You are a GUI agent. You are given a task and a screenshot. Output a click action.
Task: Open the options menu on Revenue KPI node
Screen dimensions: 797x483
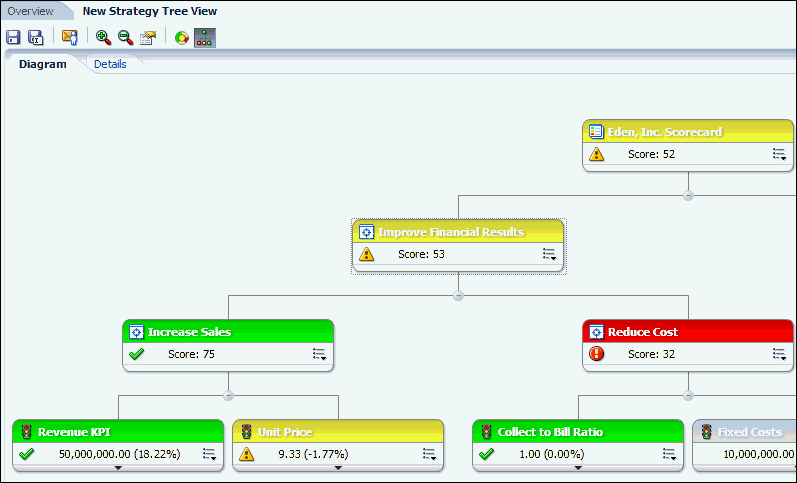(209, 454)
